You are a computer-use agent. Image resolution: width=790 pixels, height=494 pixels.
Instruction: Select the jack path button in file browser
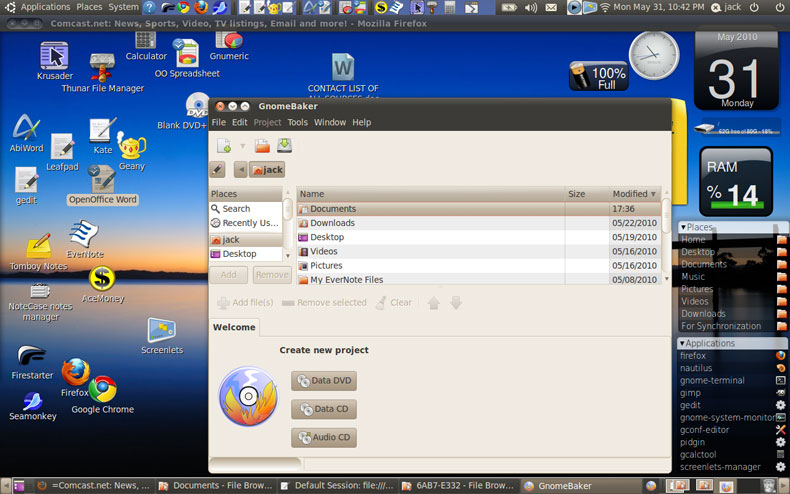coord(267,170)
